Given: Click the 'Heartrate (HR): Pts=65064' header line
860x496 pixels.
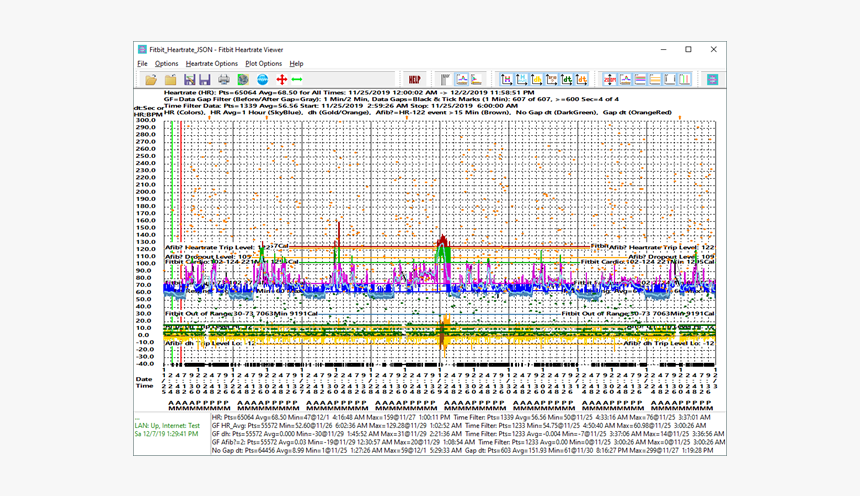Looking at the screenshot, I should pyautogui.click(x=349, y=93).
